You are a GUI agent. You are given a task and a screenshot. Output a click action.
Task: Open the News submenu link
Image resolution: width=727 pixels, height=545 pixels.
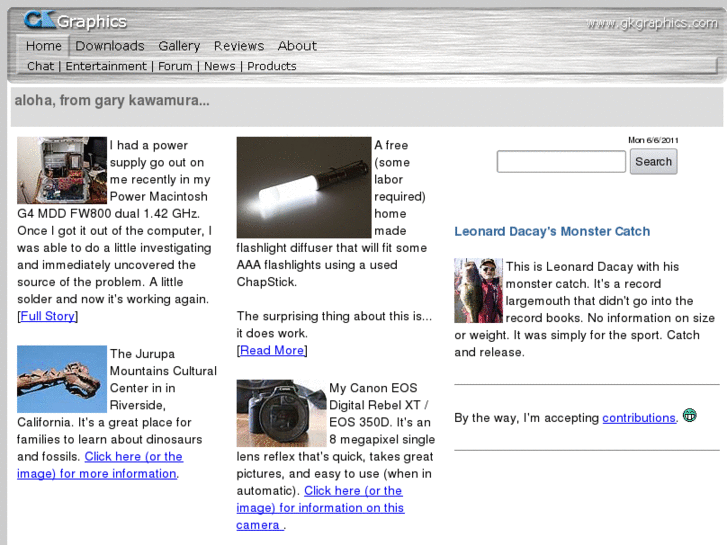(x=220, y=66)
